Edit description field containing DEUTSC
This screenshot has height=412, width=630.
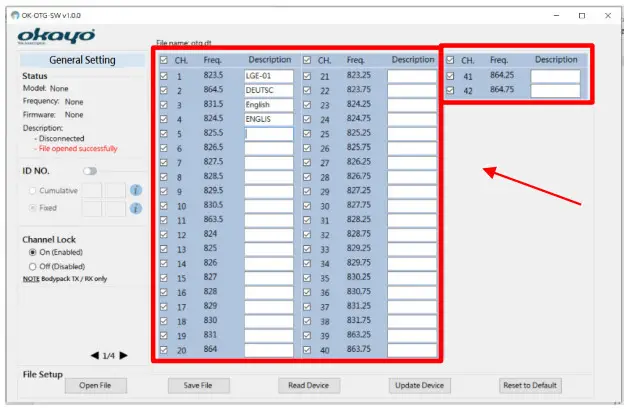click(269, 90)
